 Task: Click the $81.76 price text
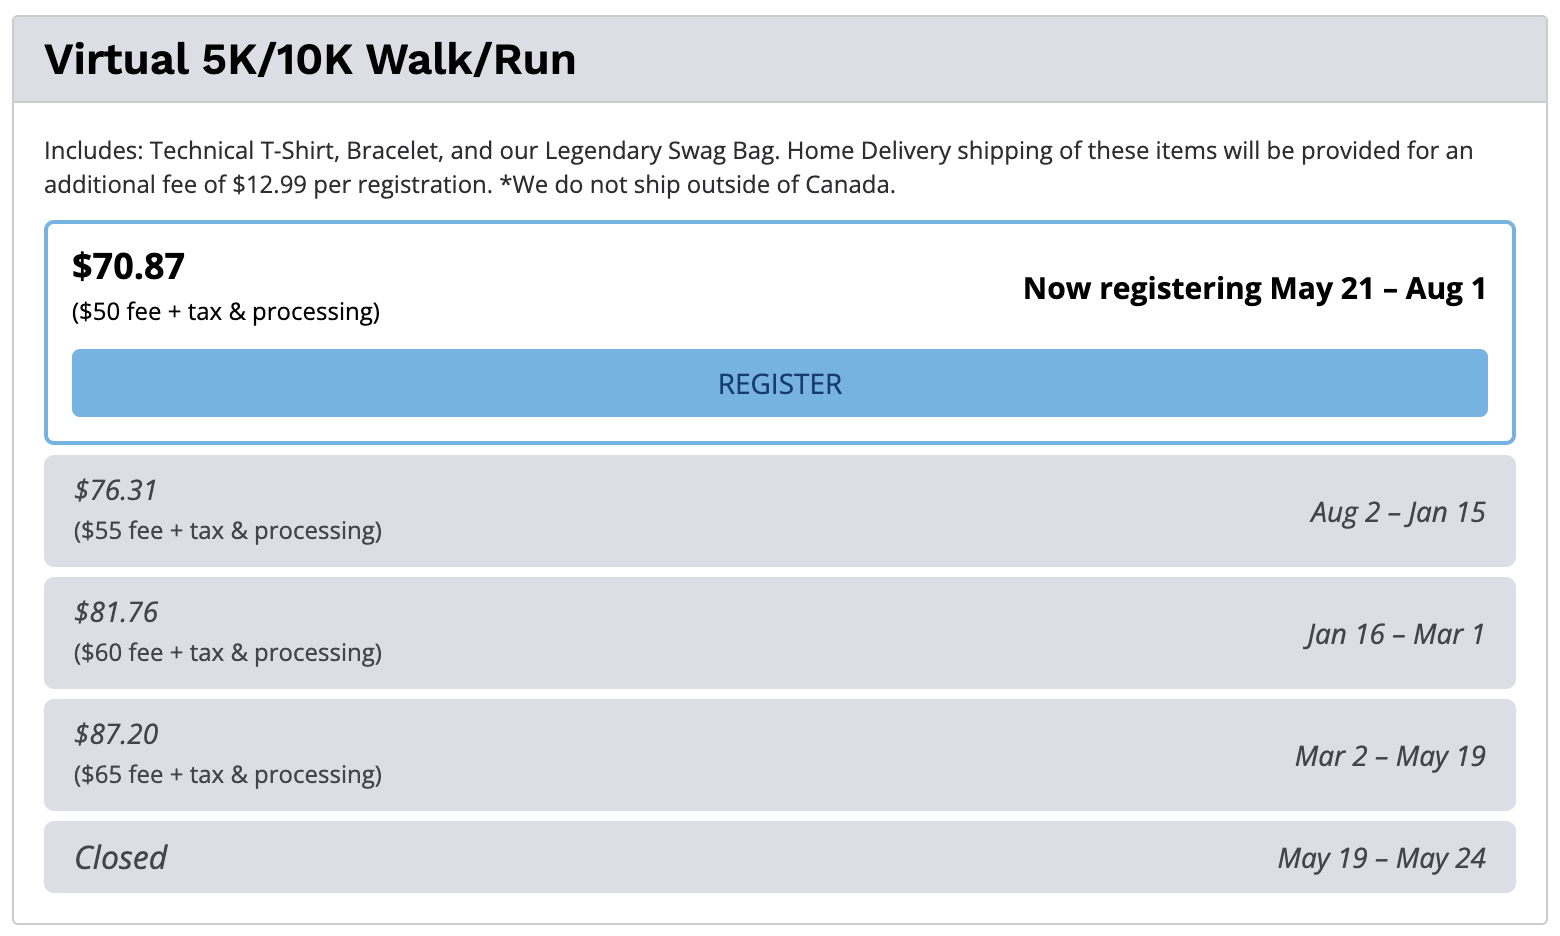pyautogui.click(x=116, y=612)
